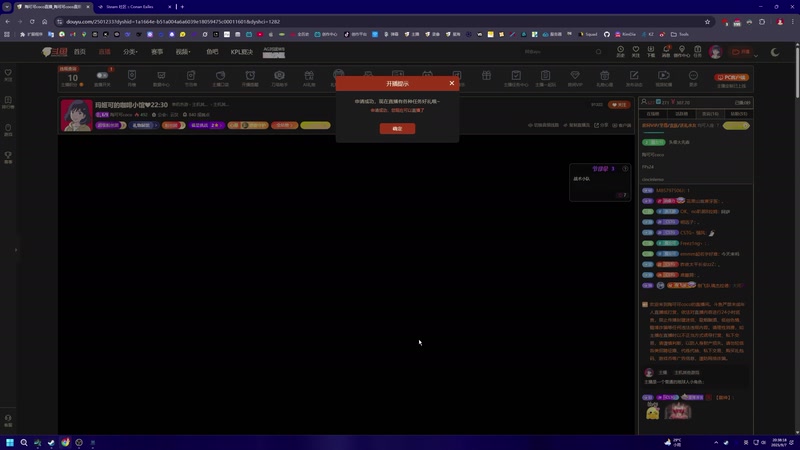The image size is (800, 450).
Task: Switch to the second chat ranking tab
Action: (682, 114)
